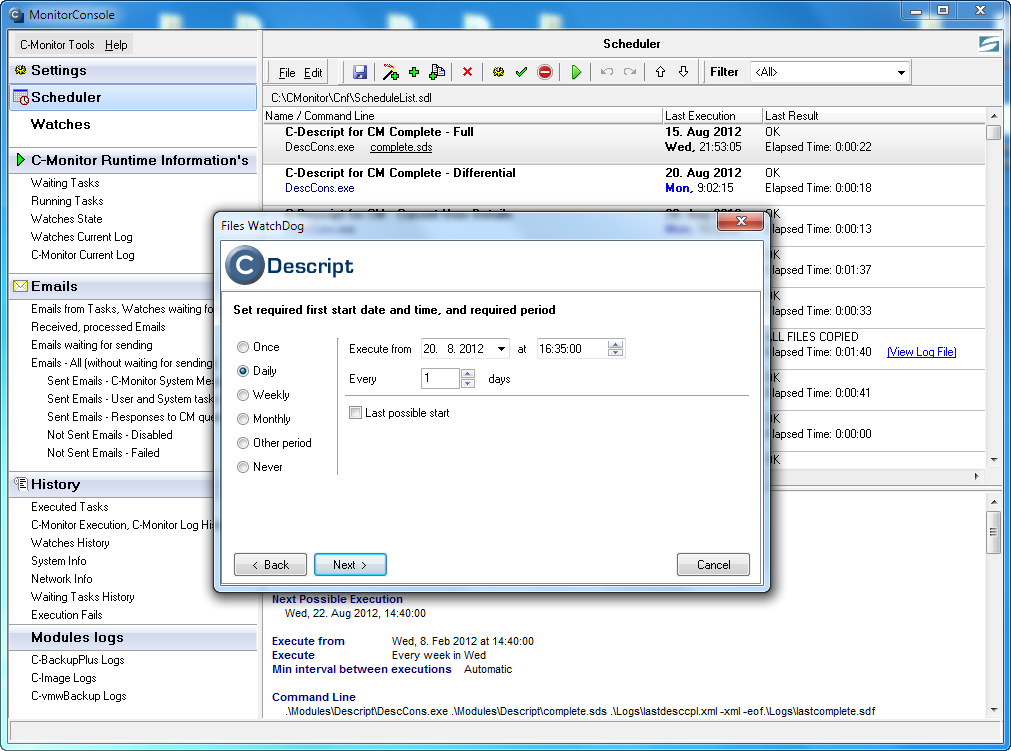Click the green play run task icon
Image resolution: width=1011 pixels, height=751 pixels.
tap(576, 72)
